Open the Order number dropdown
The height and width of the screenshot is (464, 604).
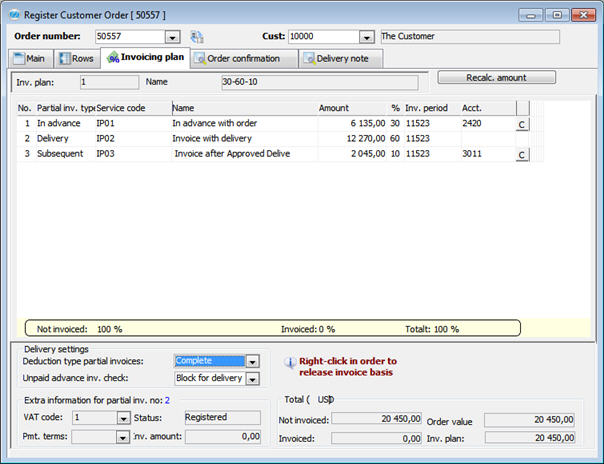point(172,37)
